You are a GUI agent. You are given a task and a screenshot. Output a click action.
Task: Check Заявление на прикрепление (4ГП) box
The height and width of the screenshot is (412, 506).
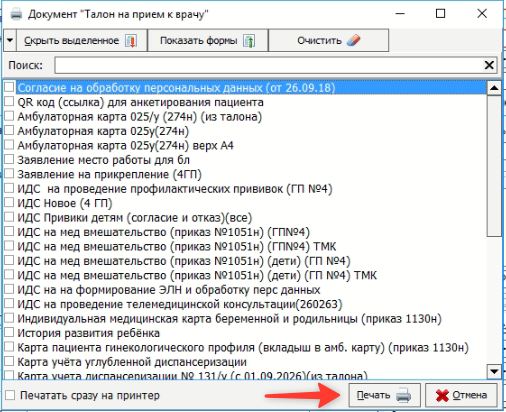click(x=9, y=174)
